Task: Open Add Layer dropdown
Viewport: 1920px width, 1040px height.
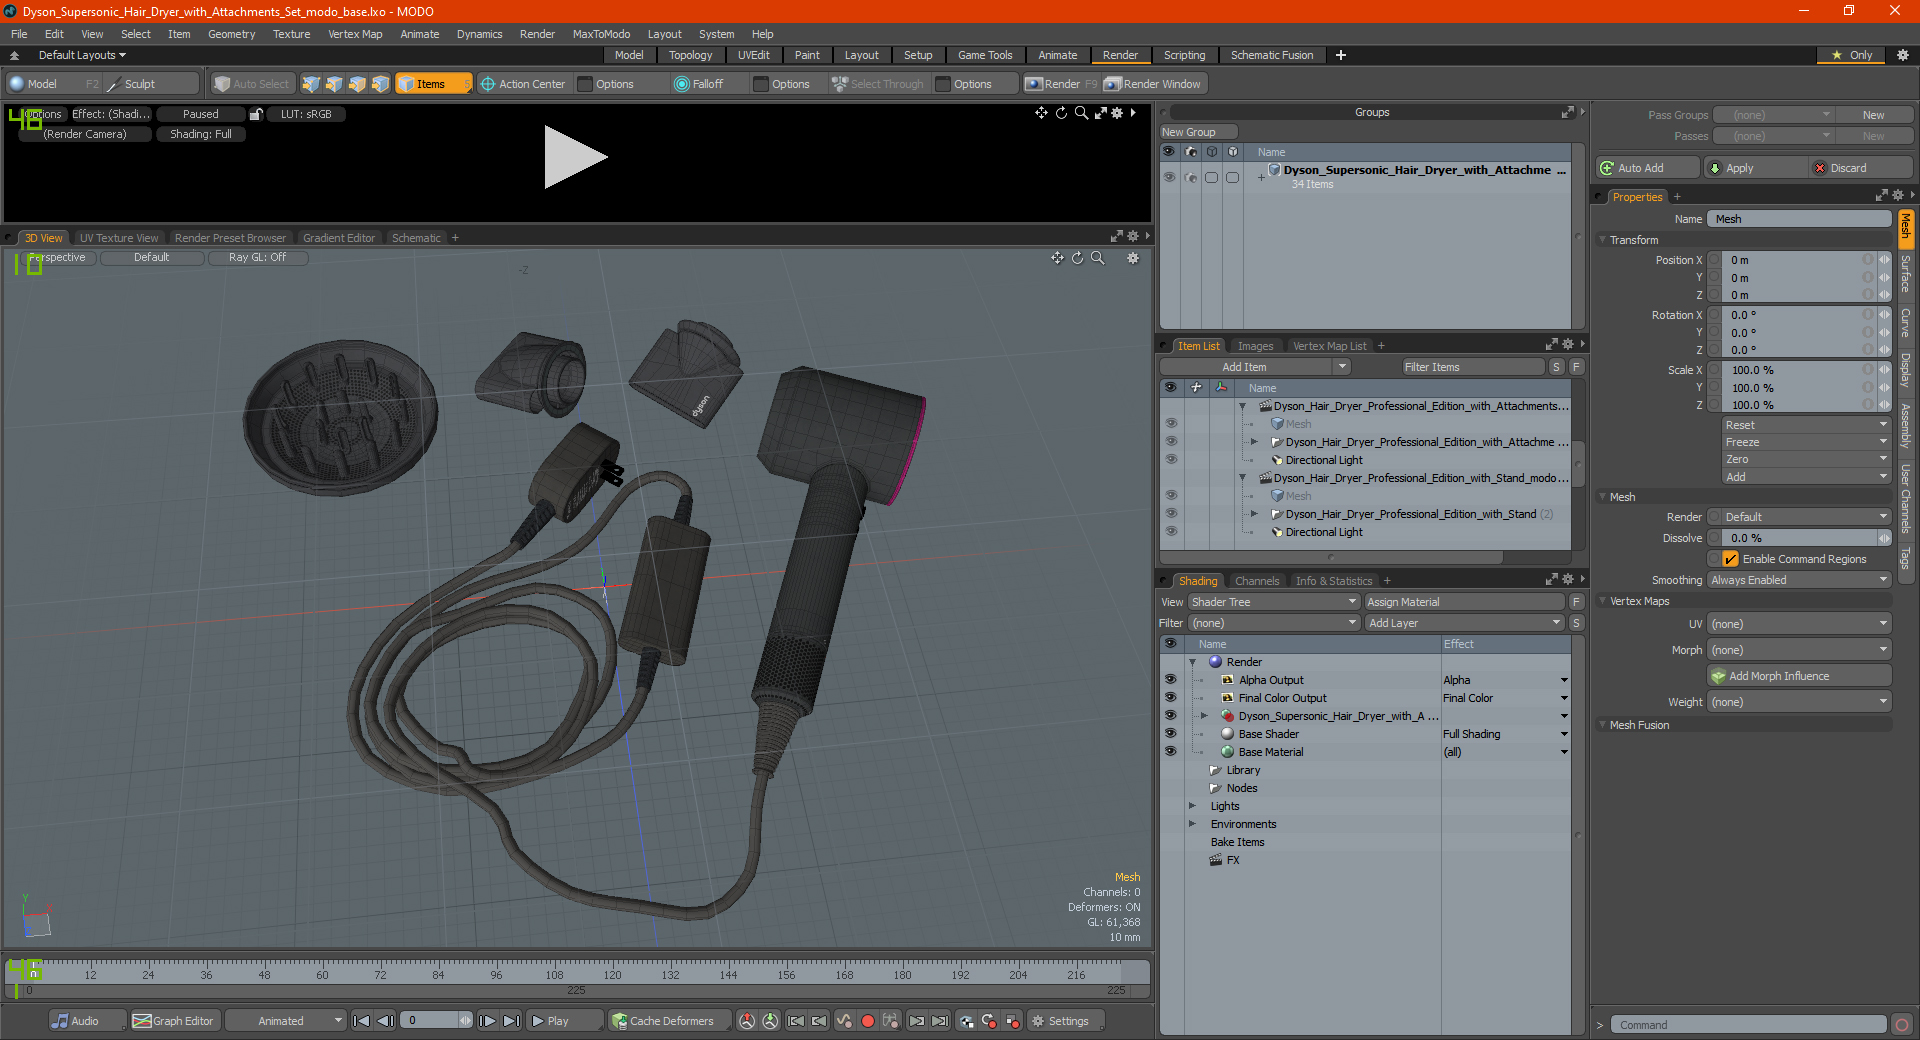Action: (x=1464, y=623)
